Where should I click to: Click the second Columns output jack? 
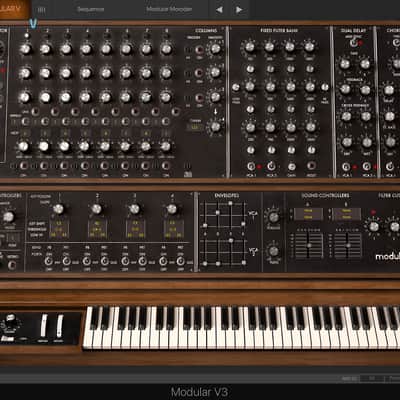pos(199,74)
